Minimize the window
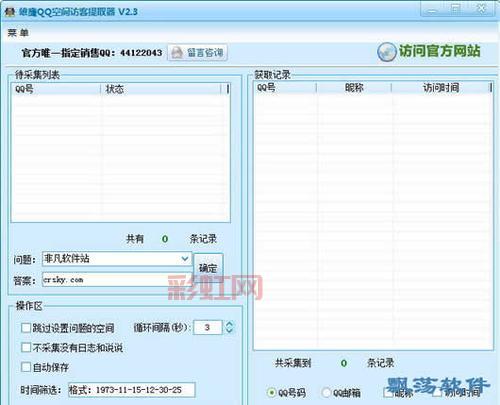The height and width of the screenshot is (405, 500). click(x=432, y=10)
